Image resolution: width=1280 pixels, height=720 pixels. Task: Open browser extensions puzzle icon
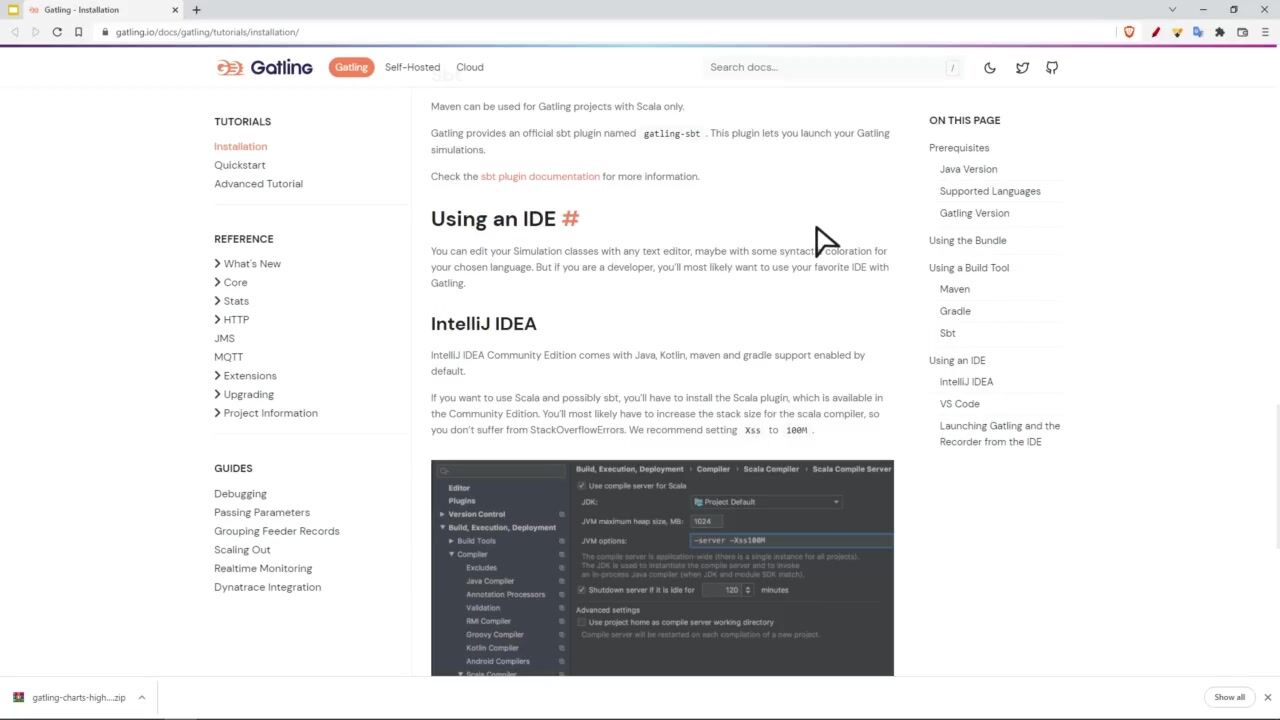(x=1220, y=32)
